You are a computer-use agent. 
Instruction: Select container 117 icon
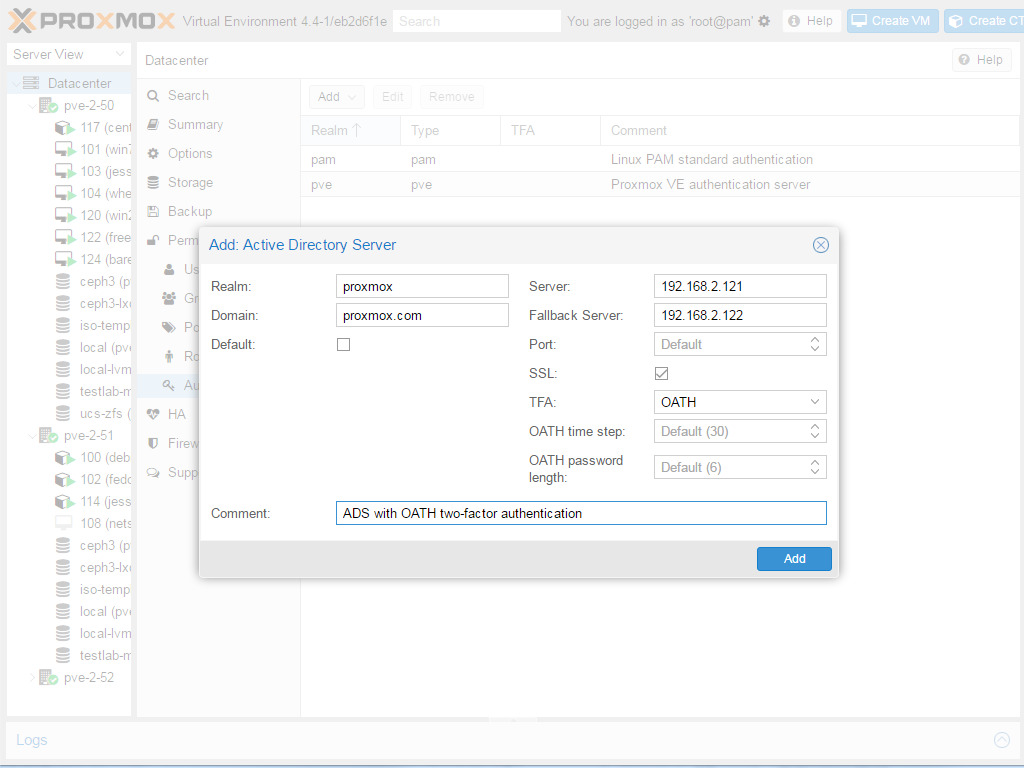(65, 127)
